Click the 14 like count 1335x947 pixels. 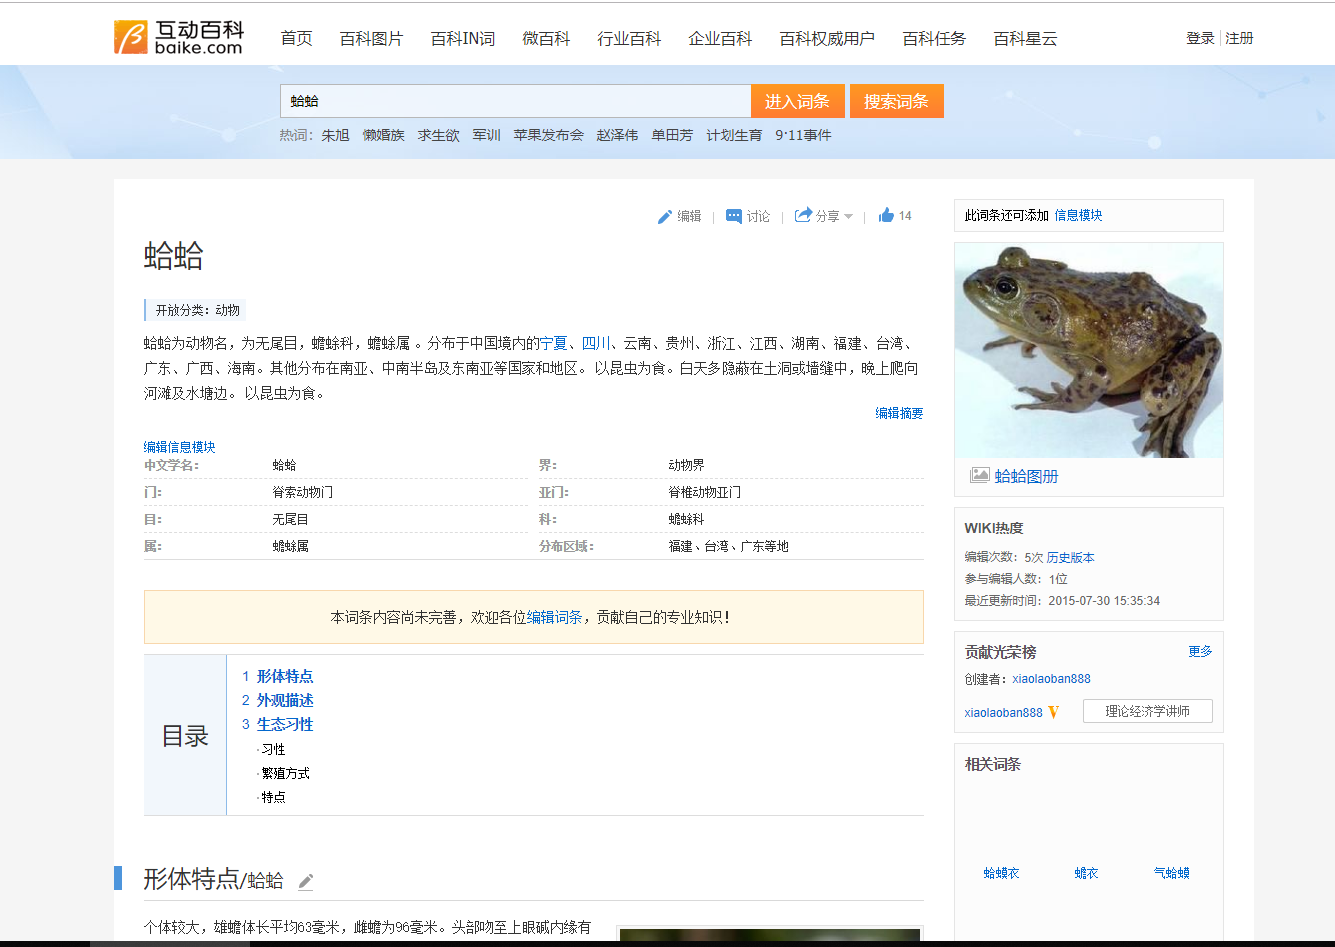pos(905,216)
